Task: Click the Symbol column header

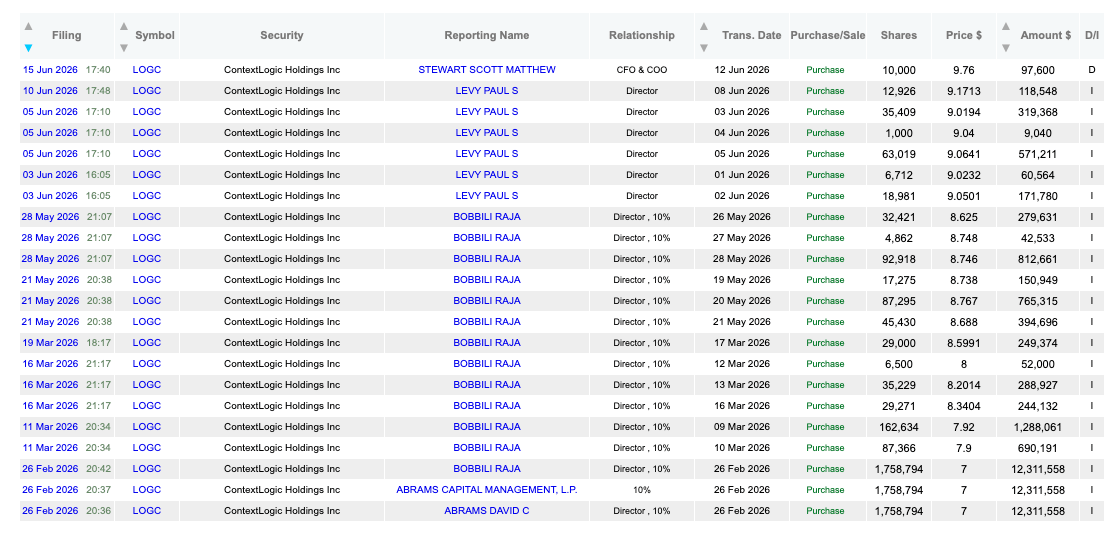Action: tap(155, 35)
